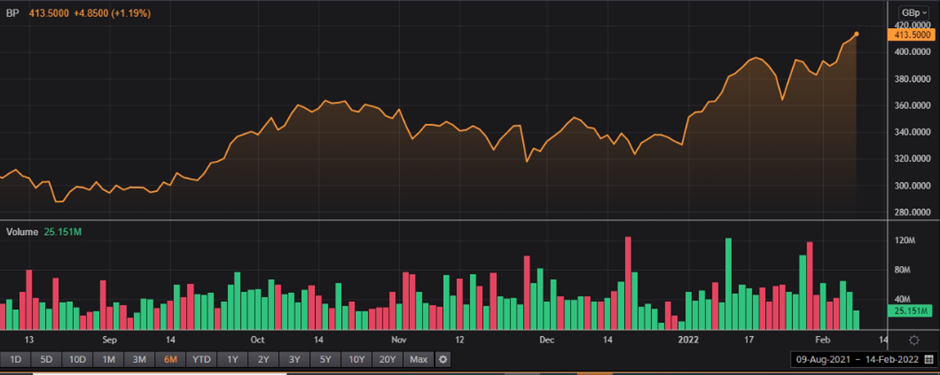Select the 5D time range
This screenshot has width=940, height=375.
[x=46, y=359]
